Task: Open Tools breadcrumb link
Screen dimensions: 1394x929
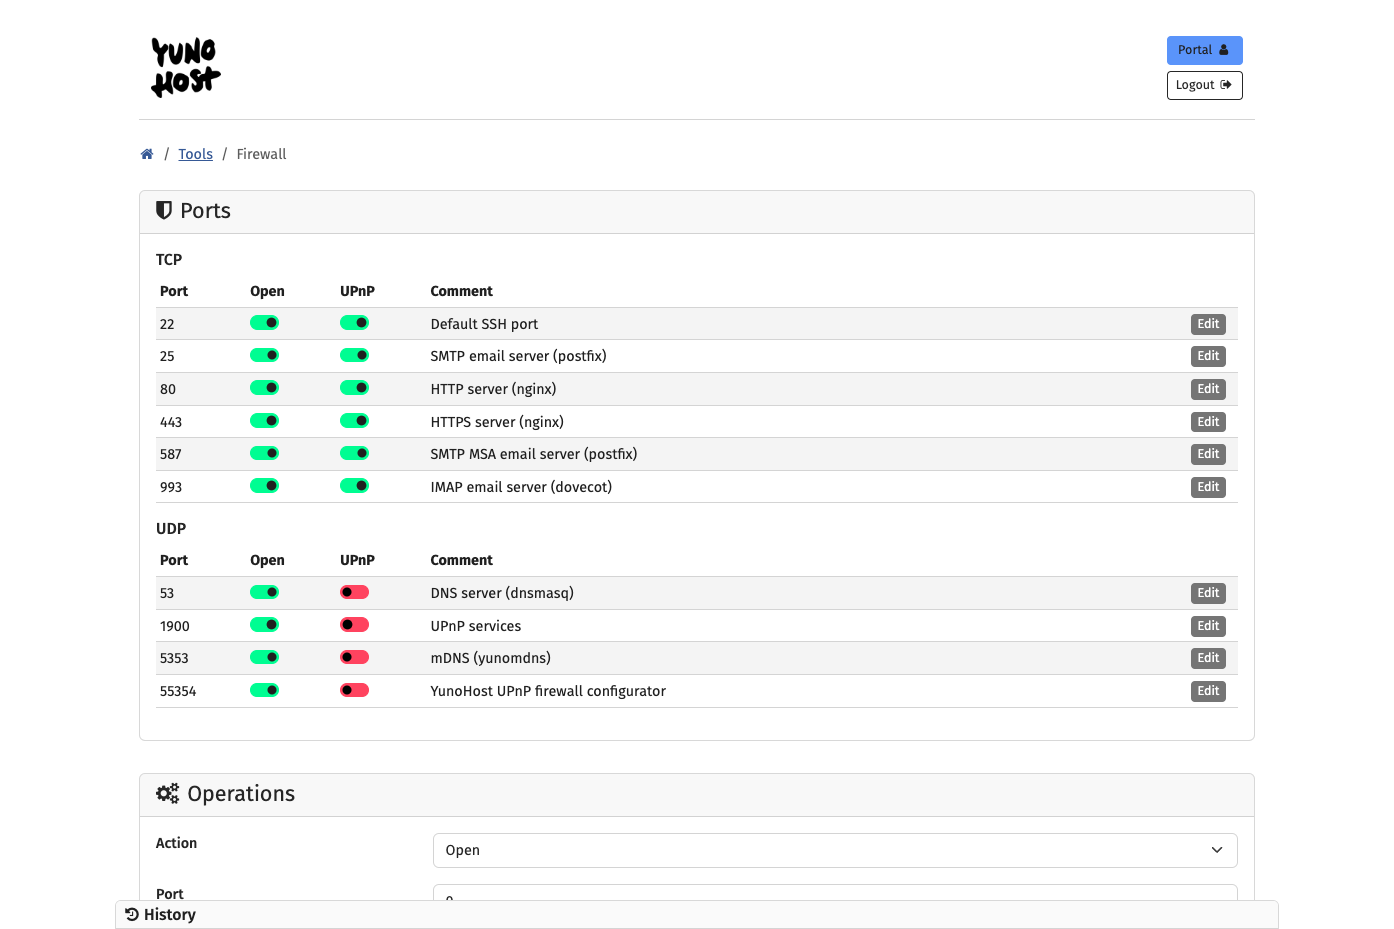Action: (196, 154)
